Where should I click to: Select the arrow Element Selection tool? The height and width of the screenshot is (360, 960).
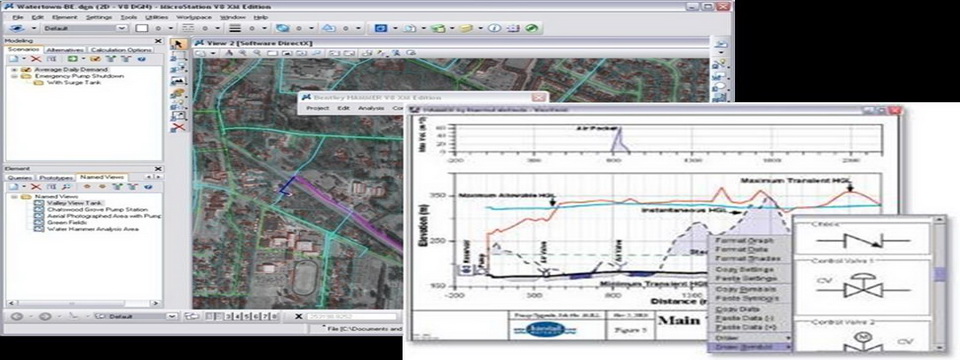click(x=178, y=45)
